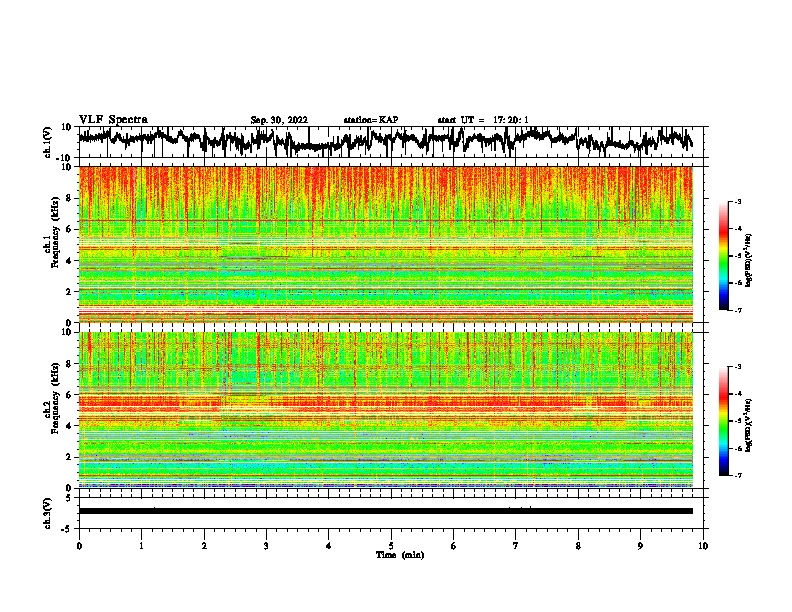Click the "-3" label on ch.2 colorbar
Screen dimensions: 792x612
tap(738, 367)
